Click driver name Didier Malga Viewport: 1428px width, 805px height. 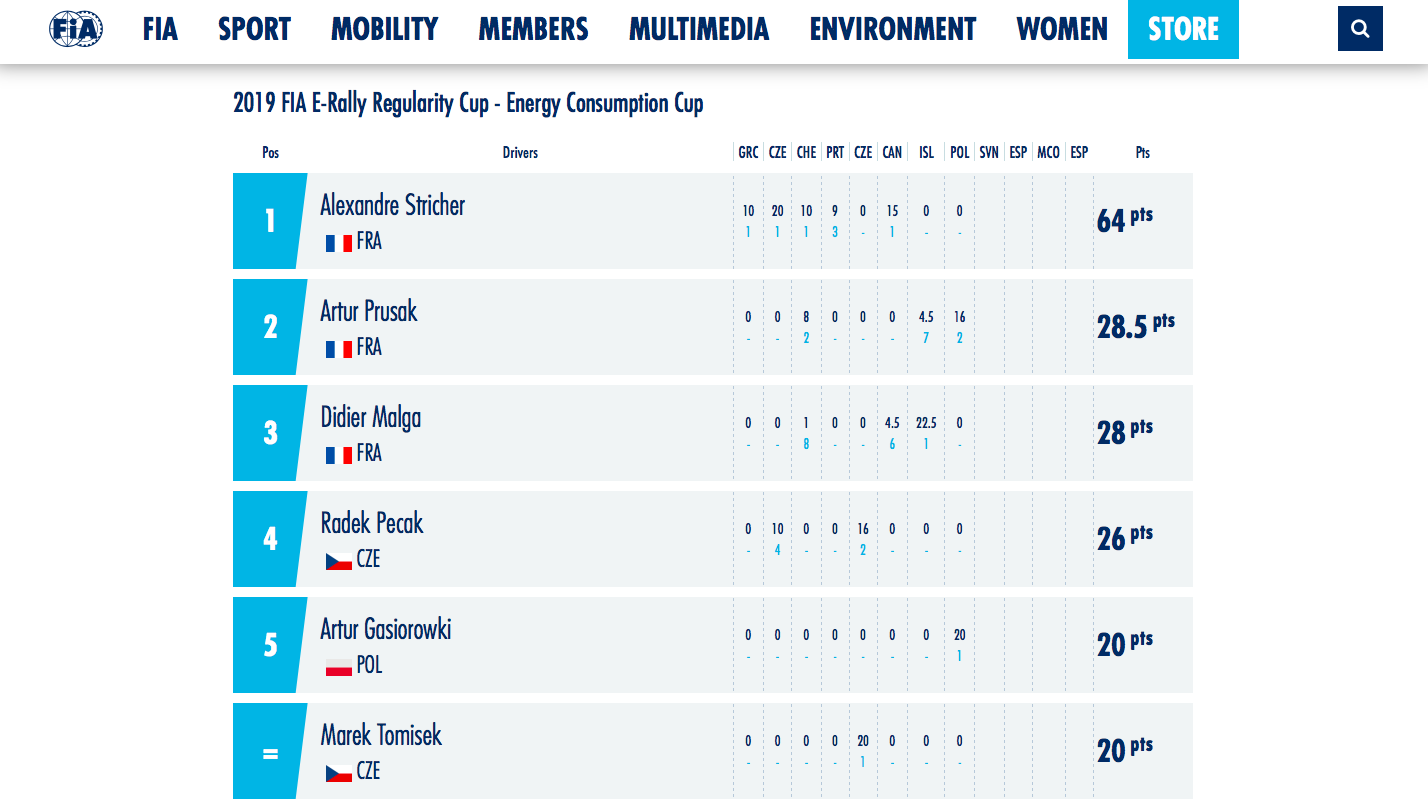pyautogui.click(x=370, y=417)
